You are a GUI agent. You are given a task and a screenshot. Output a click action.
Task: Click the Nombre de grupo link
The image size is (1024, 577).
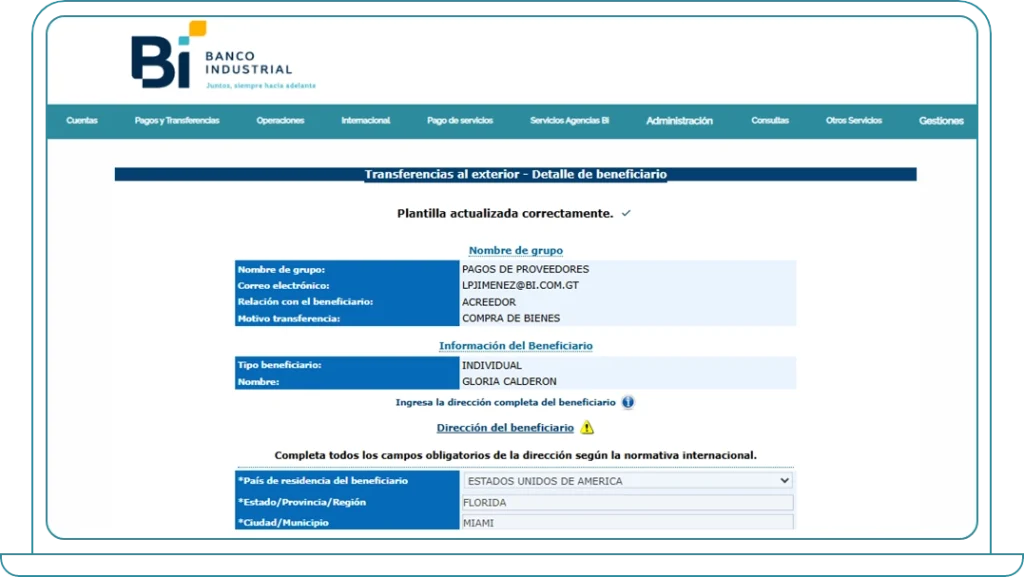pos(515,250)
